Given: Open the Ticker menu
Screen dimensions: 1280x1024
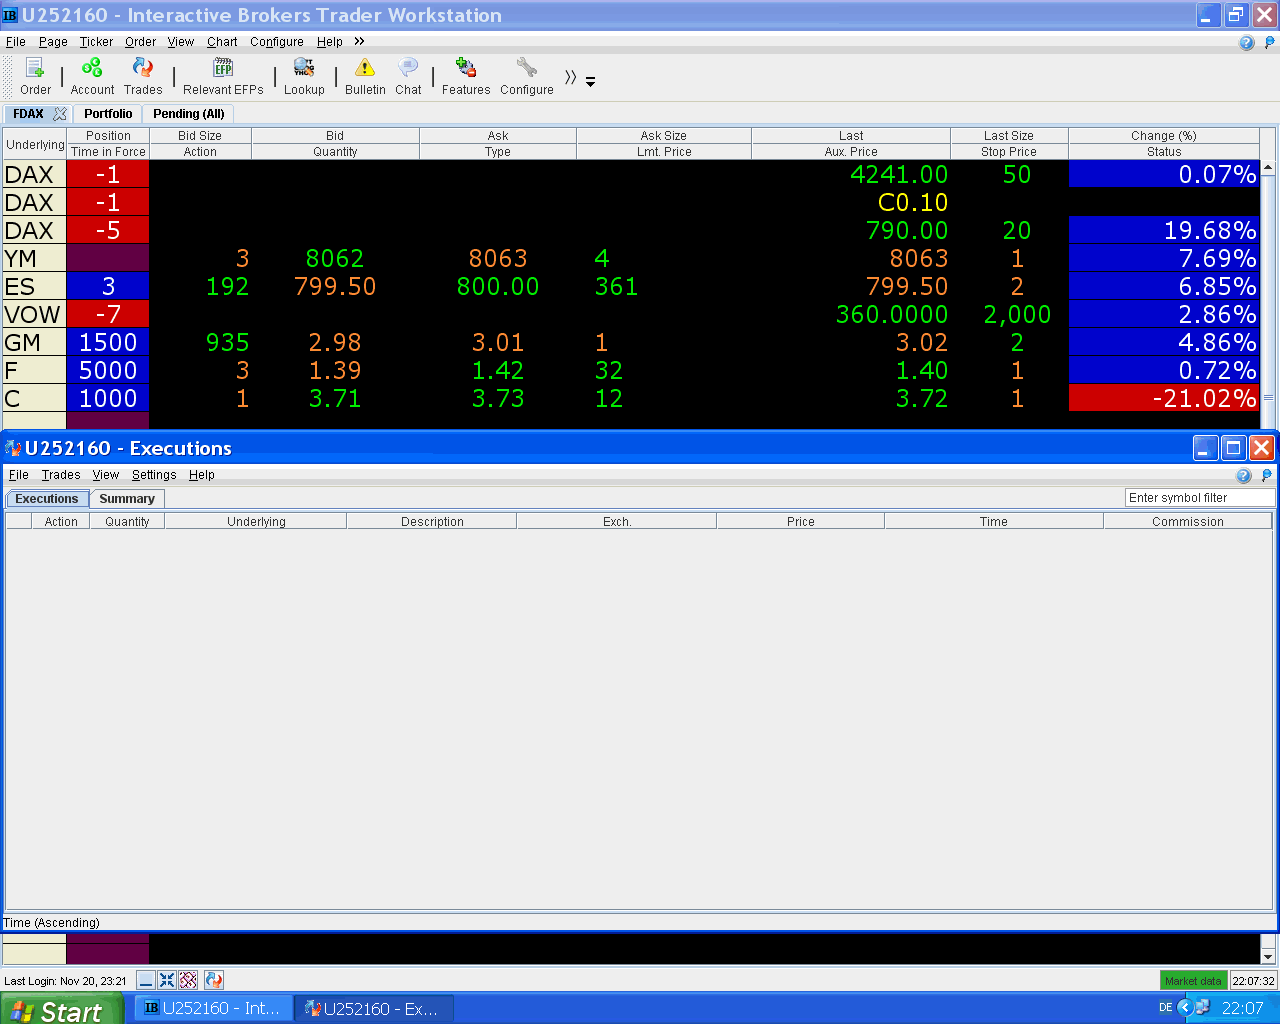Looking at the screenshot, I should pyautogui.click(x=96, y=42).
